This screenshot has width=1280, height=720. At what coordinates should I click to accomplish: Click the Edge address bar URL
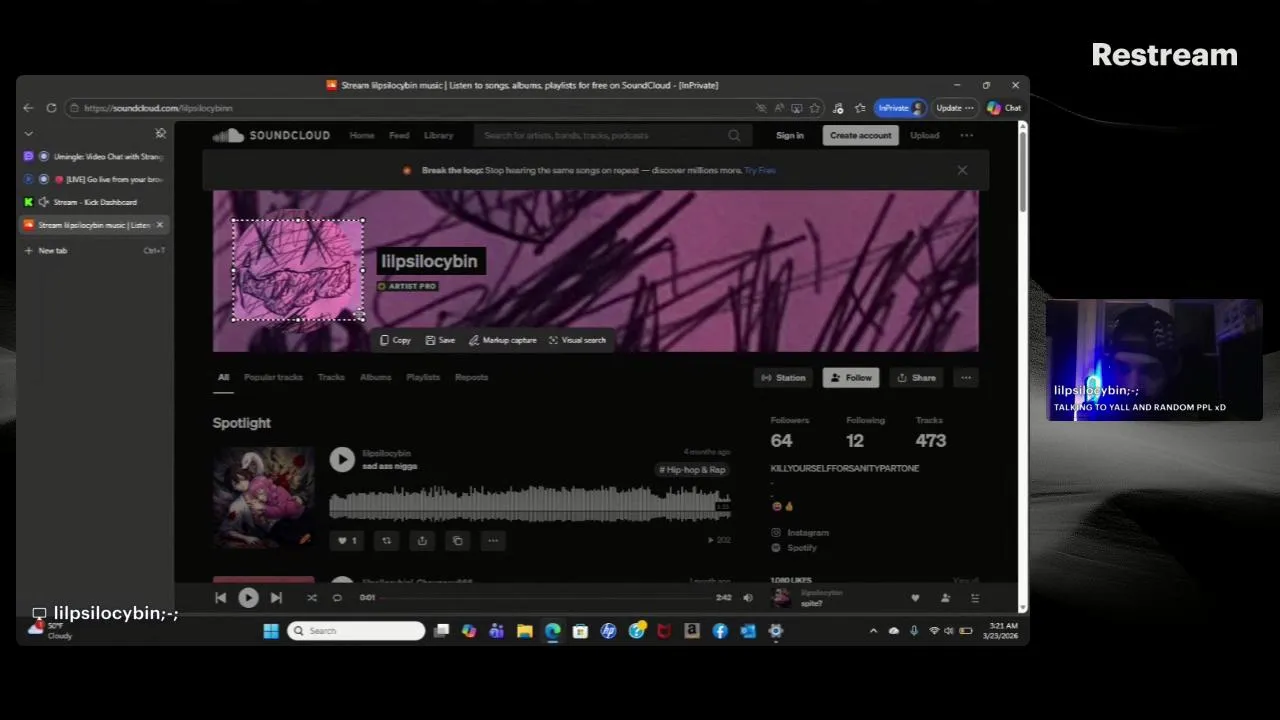[x=159, y=108]
